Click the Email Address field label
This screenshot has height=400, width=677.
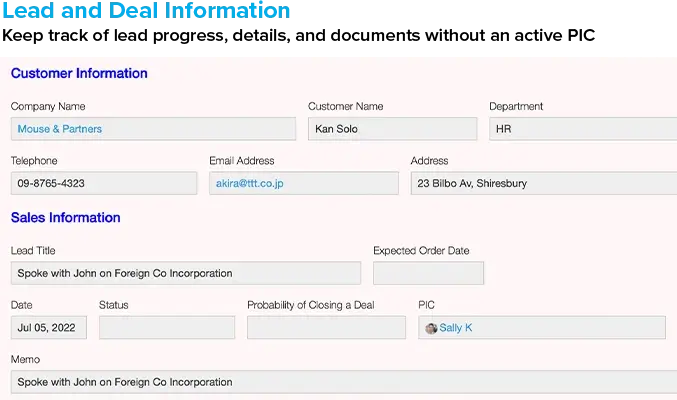pyautogui.click(x=241, y=161)
